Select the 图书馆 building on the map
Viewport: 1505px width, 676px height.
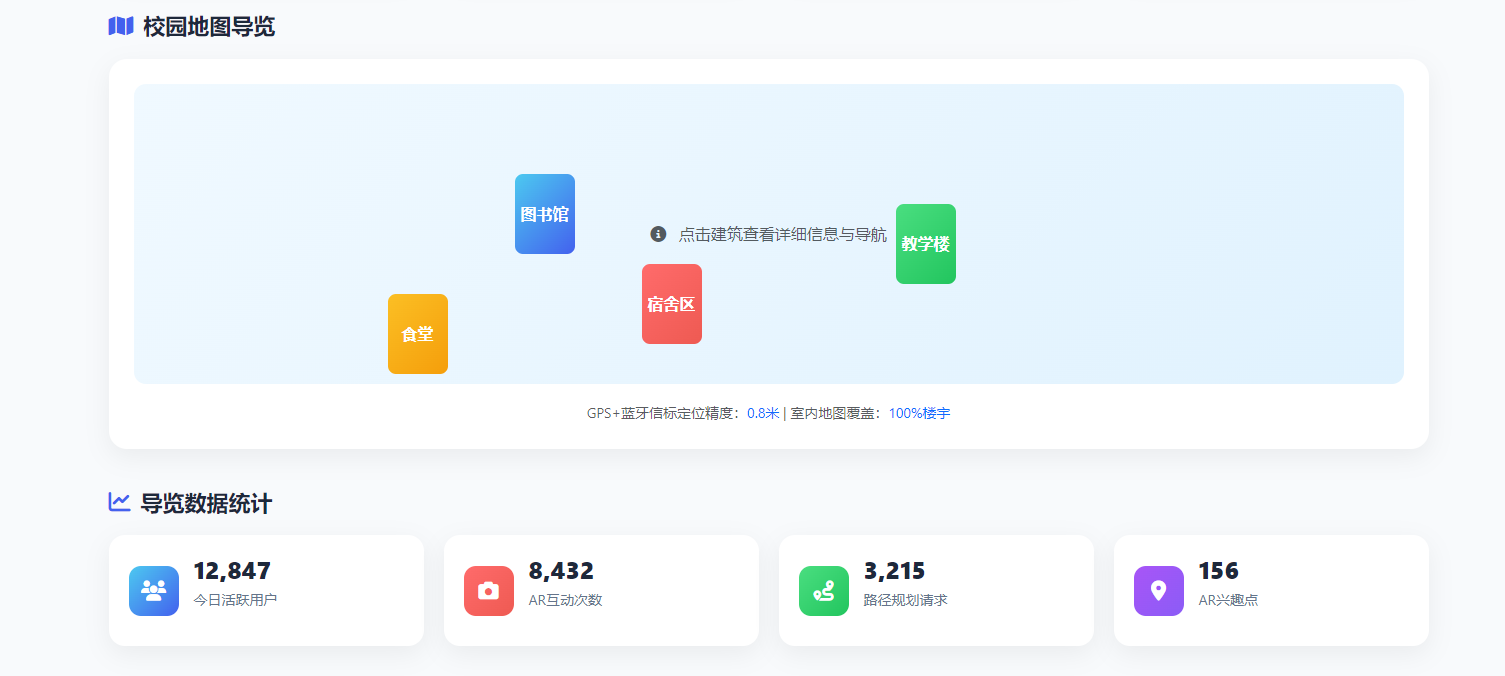(545, 214)
